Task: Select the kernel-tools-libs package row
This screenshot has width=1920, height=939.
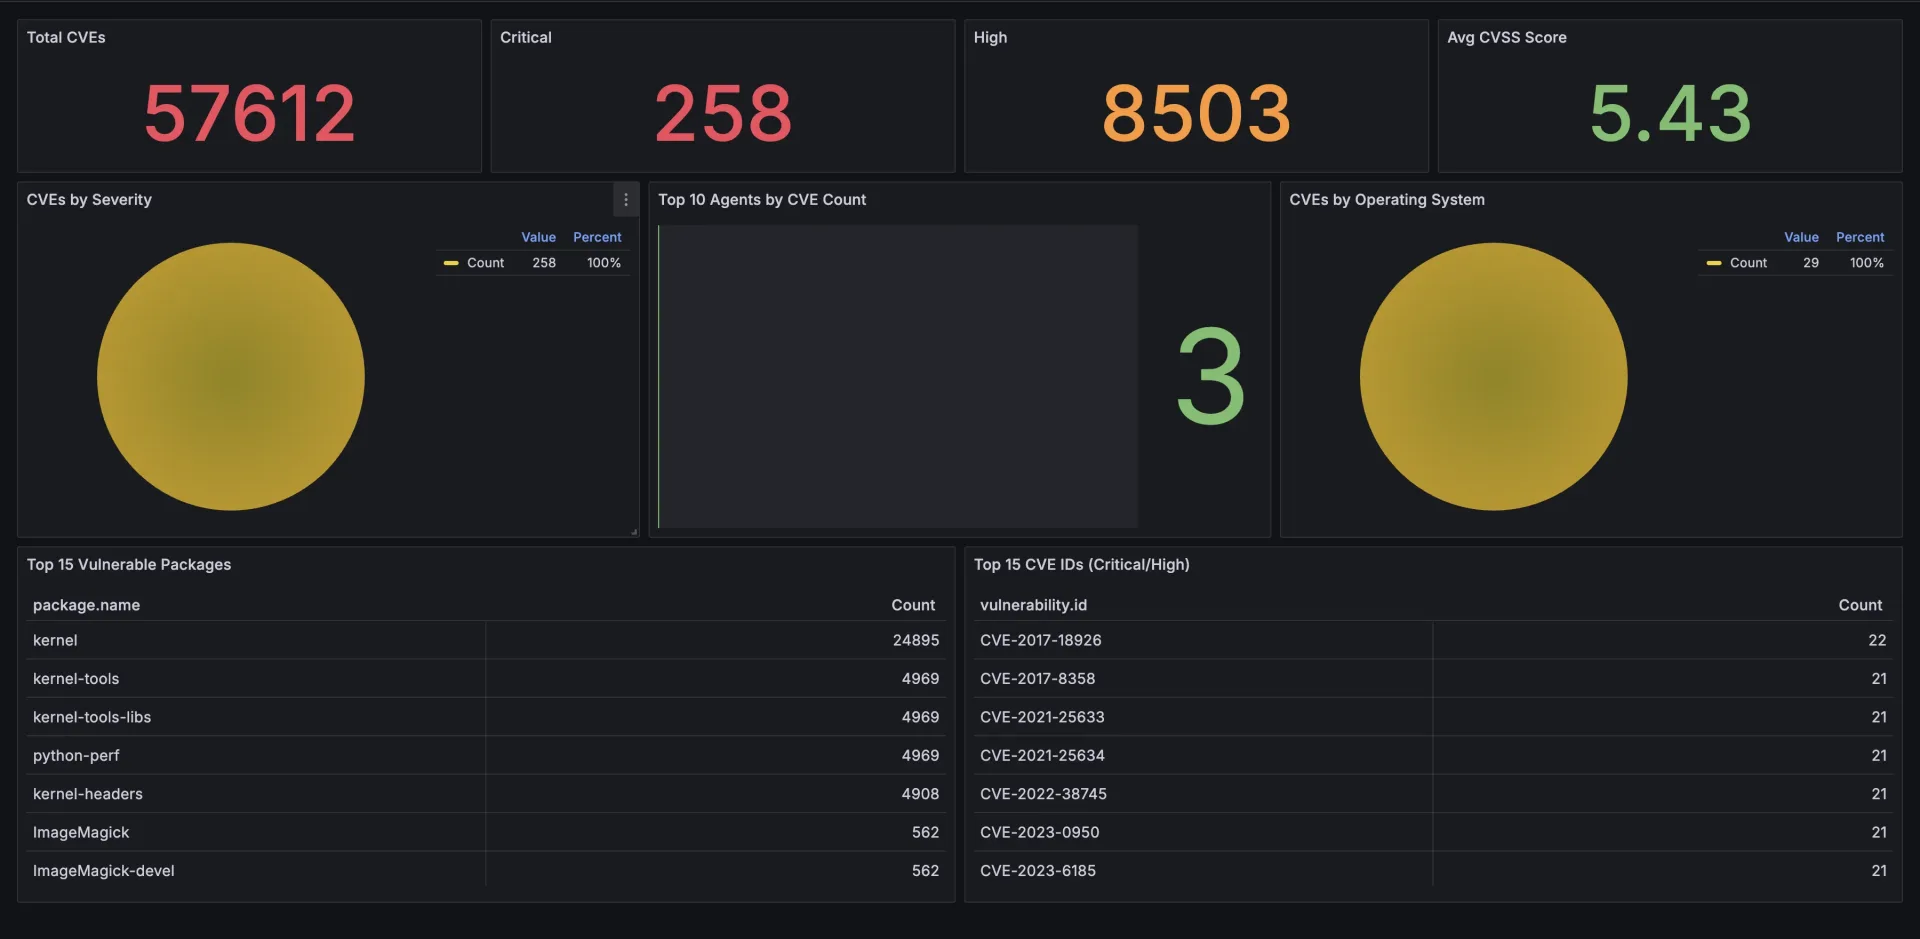Action: click(486, 717)
